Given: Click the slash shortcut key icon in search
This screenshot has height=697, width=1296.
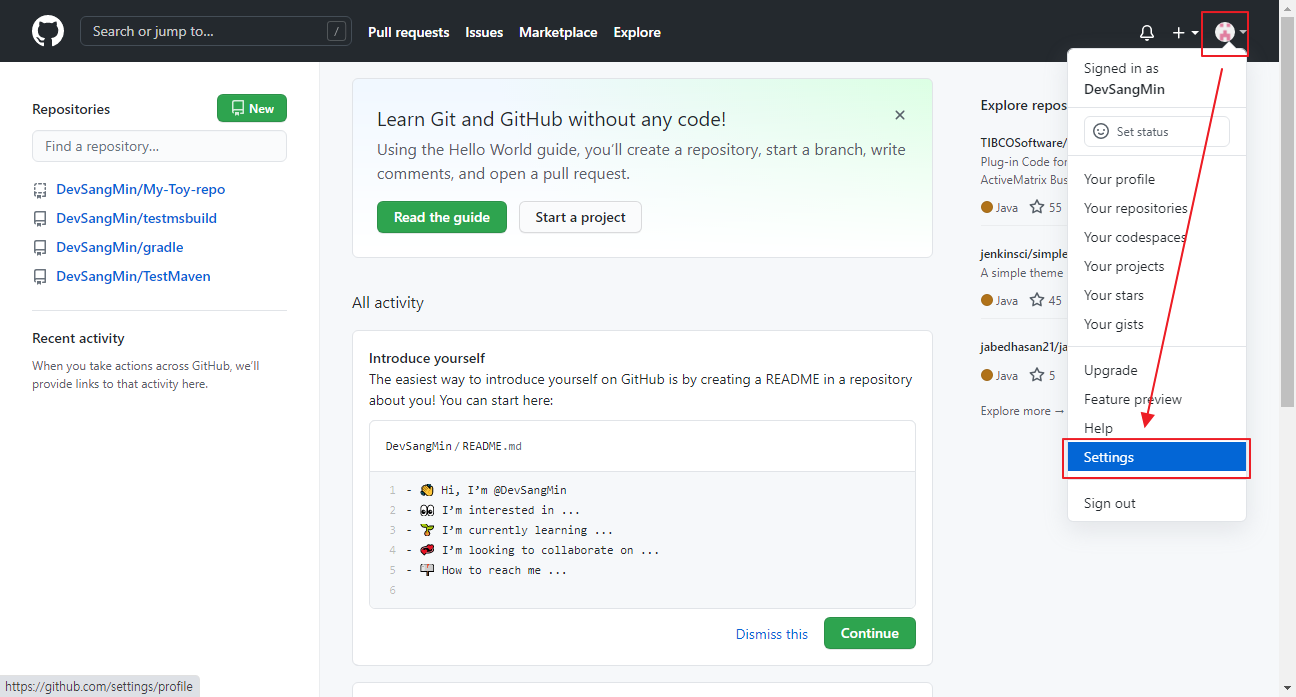Looking at the screenshot, I should pos(336,31).
